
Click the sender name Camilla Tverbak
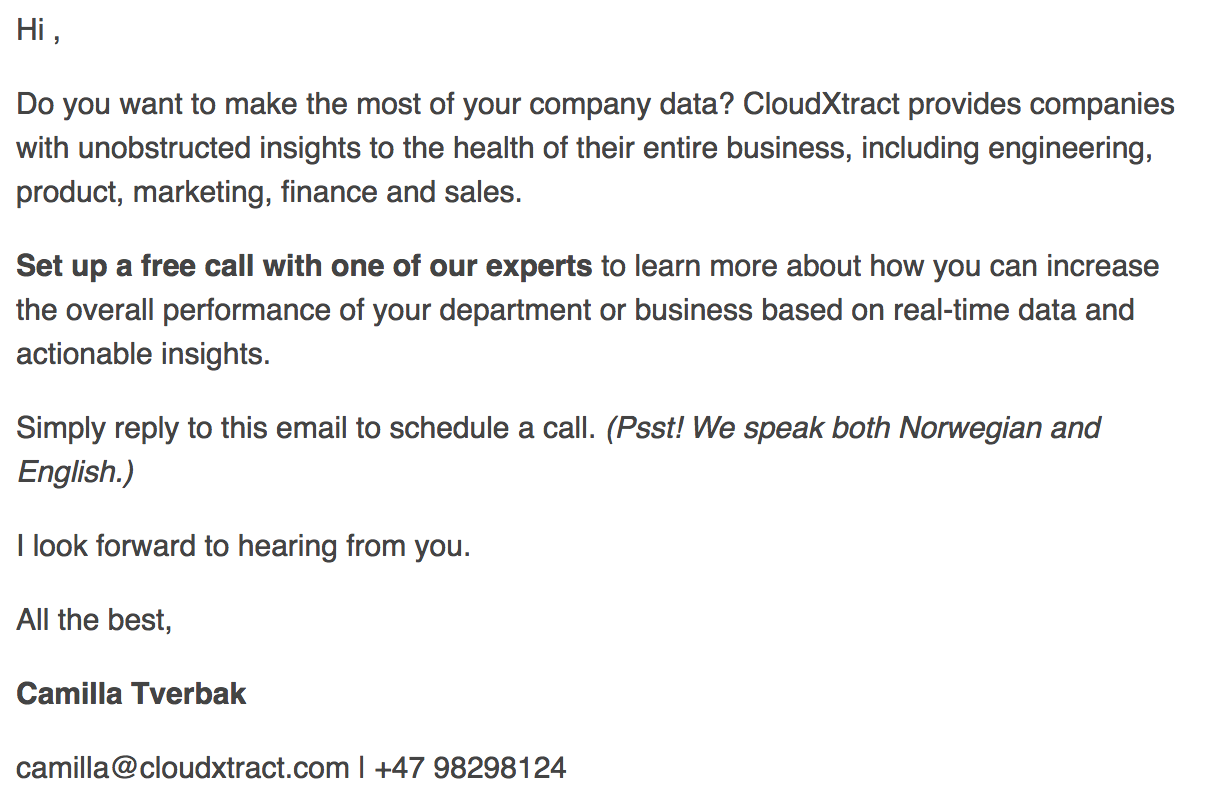tap(131, 693)
